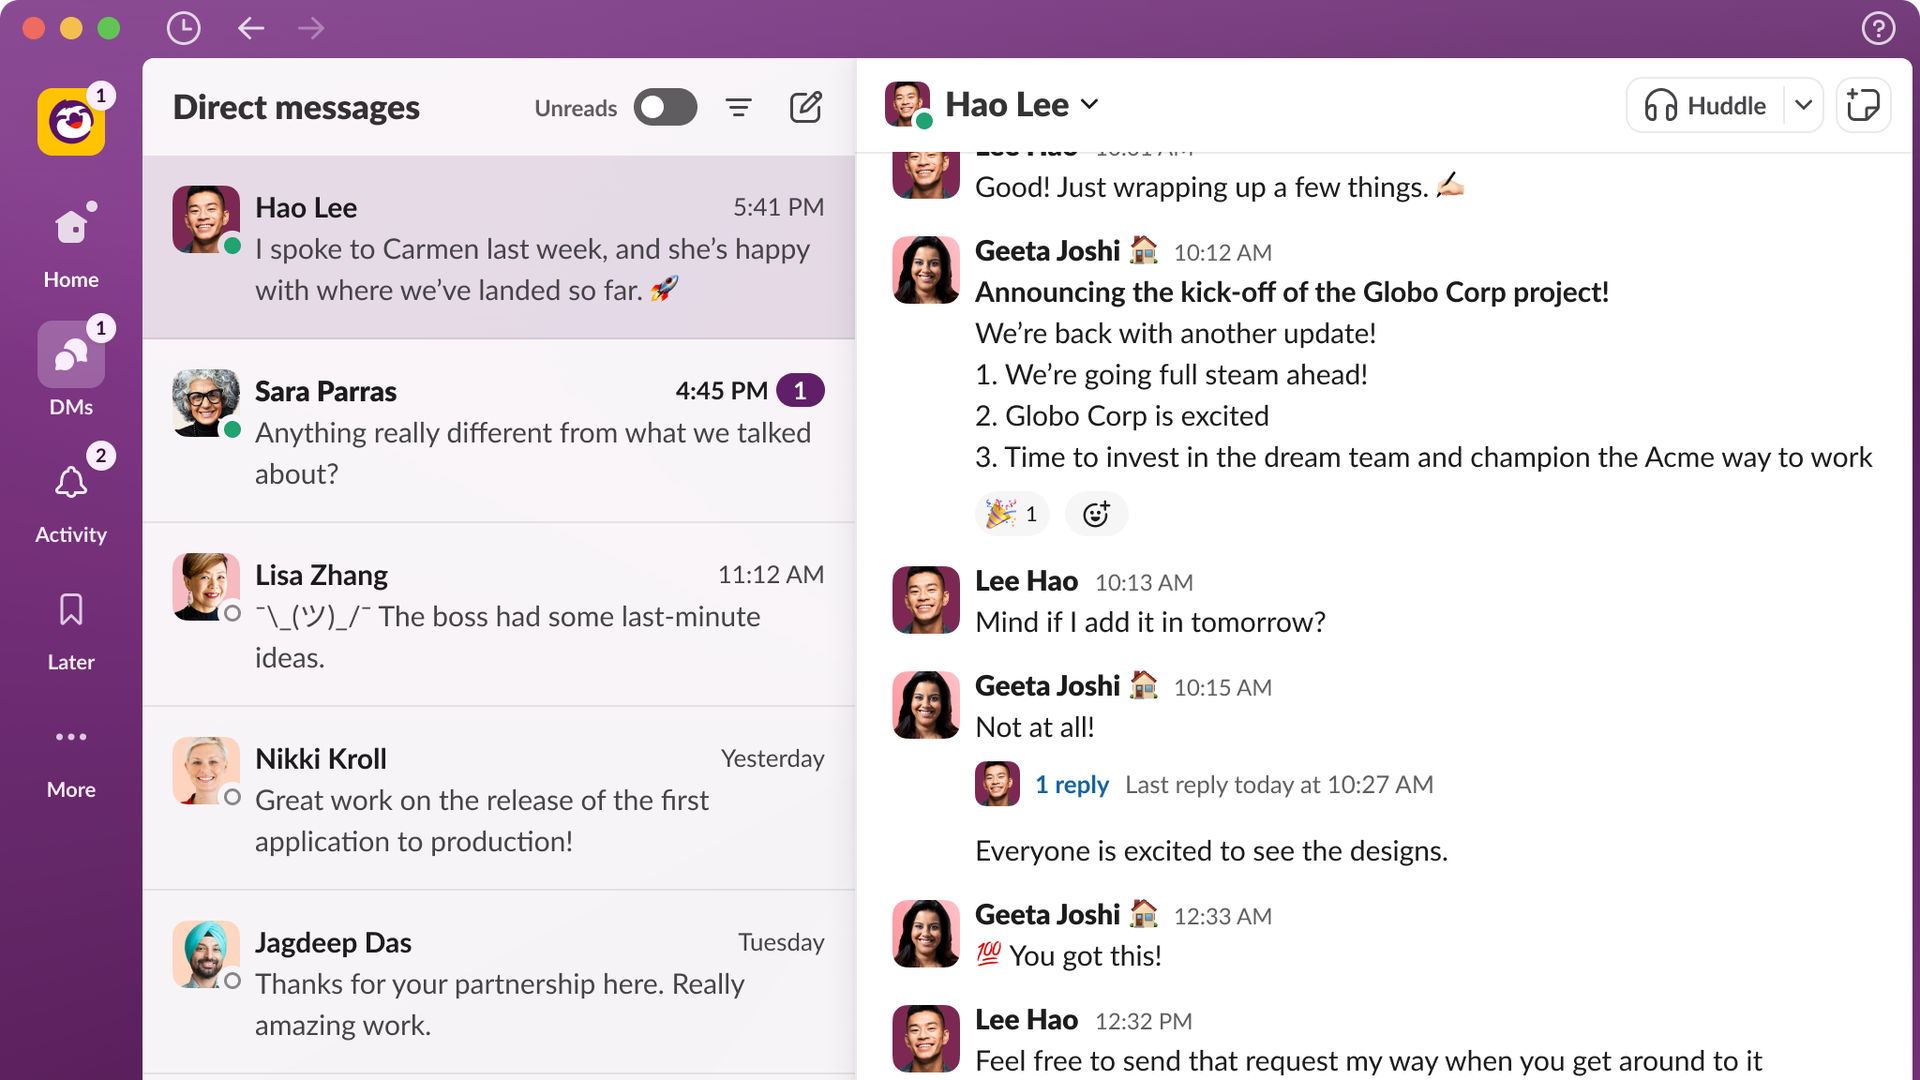Open the history clock icon
This screenshot has height=1080, width=1920.
click(x=183, y=28)
